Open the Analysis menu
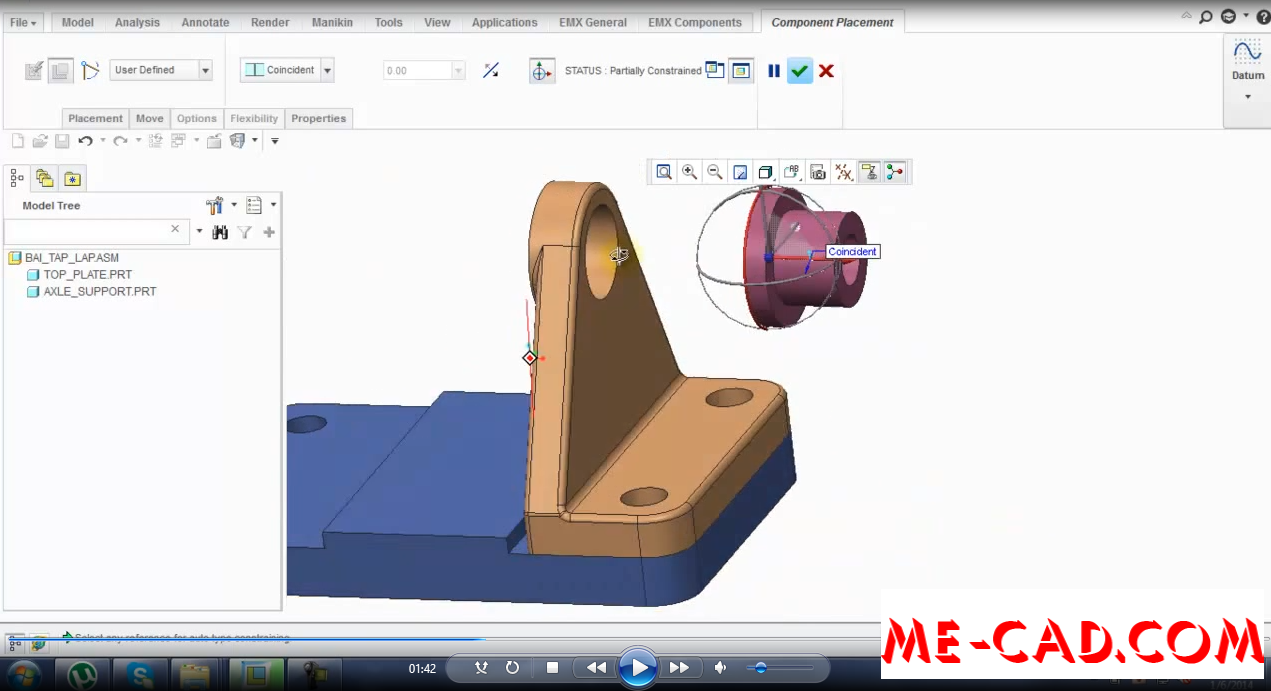Image resolution: width=1271 pixels, height=691 pixels. tap(137, 21)
